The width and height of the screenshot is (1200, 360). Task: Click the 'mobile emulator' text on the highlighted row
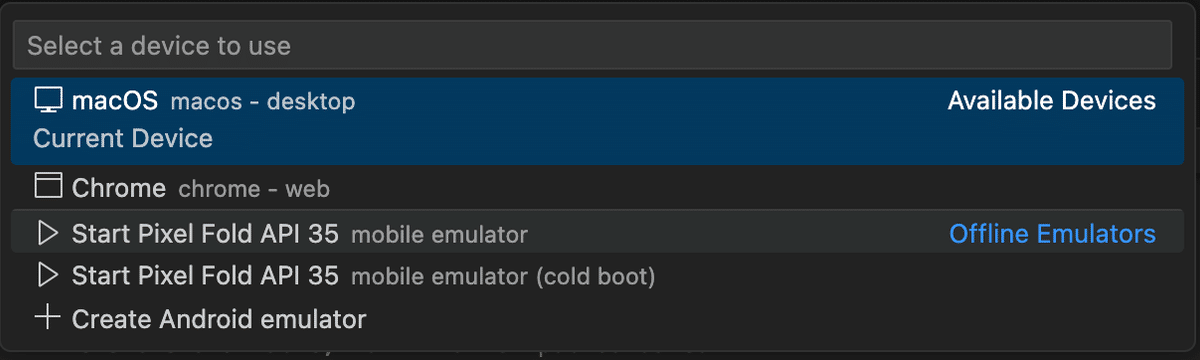pyautogui.click(x=439, y=235)
